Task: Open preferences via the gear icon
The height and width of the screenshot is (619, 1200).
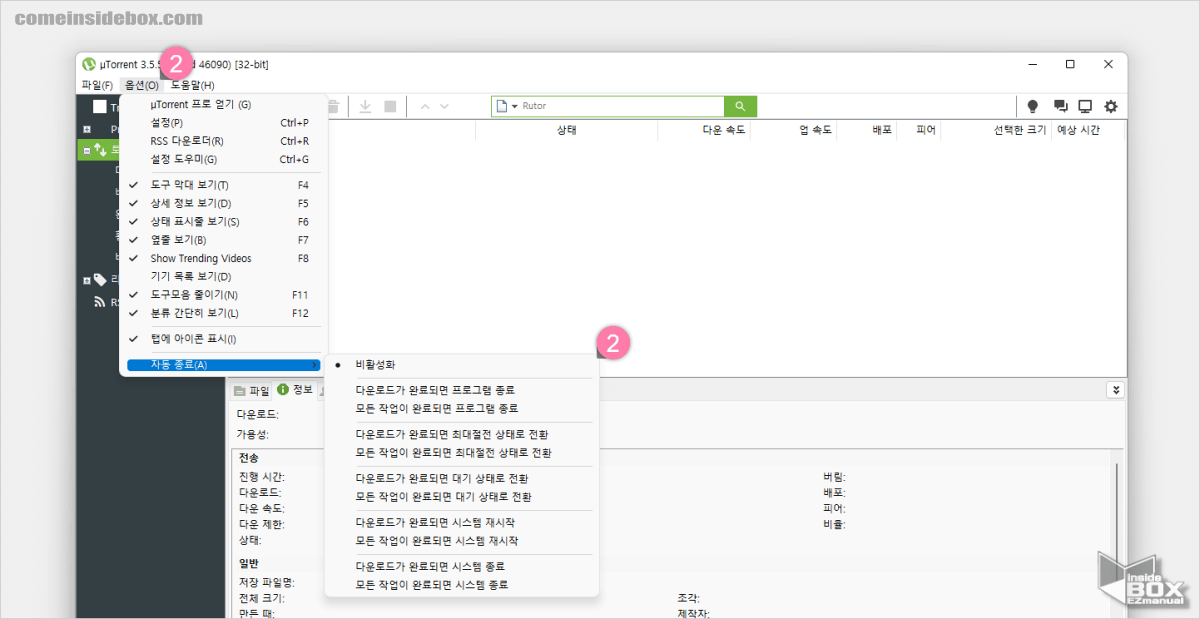Action: coord(1110,106)
